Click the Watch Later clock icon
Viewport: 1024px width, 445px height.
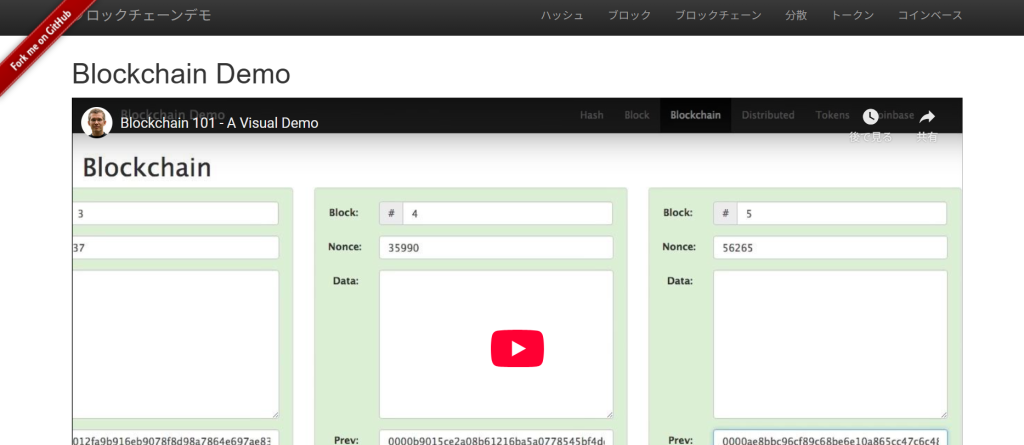(x=870, y=117)
